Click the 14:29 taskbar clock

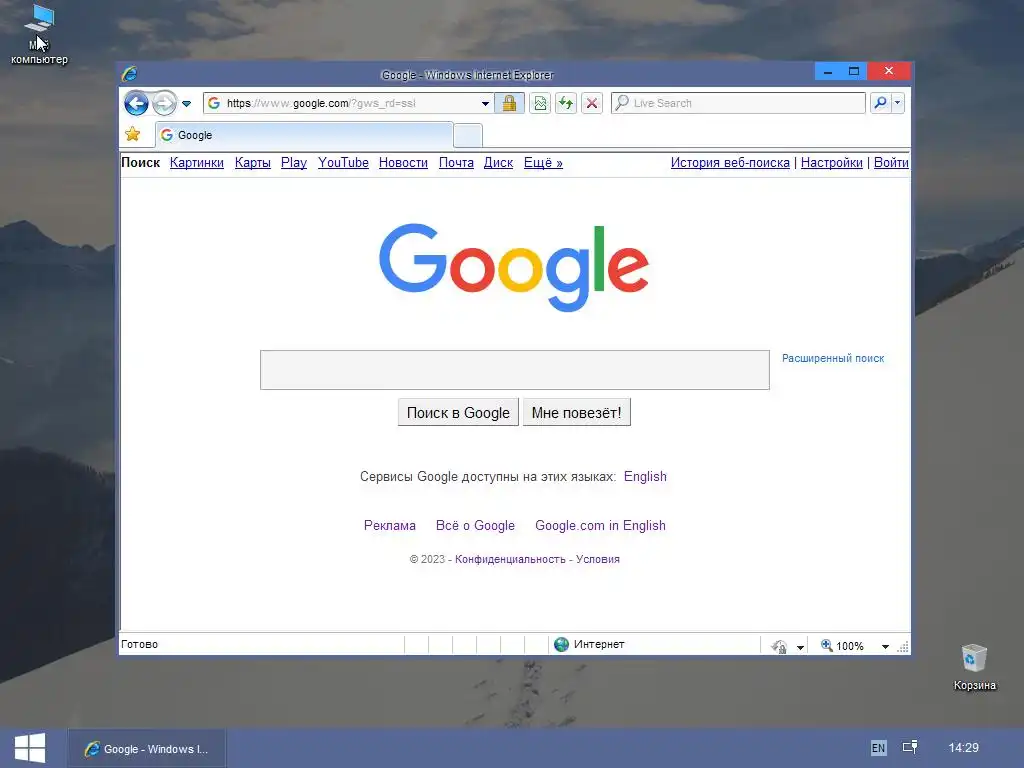963,747
